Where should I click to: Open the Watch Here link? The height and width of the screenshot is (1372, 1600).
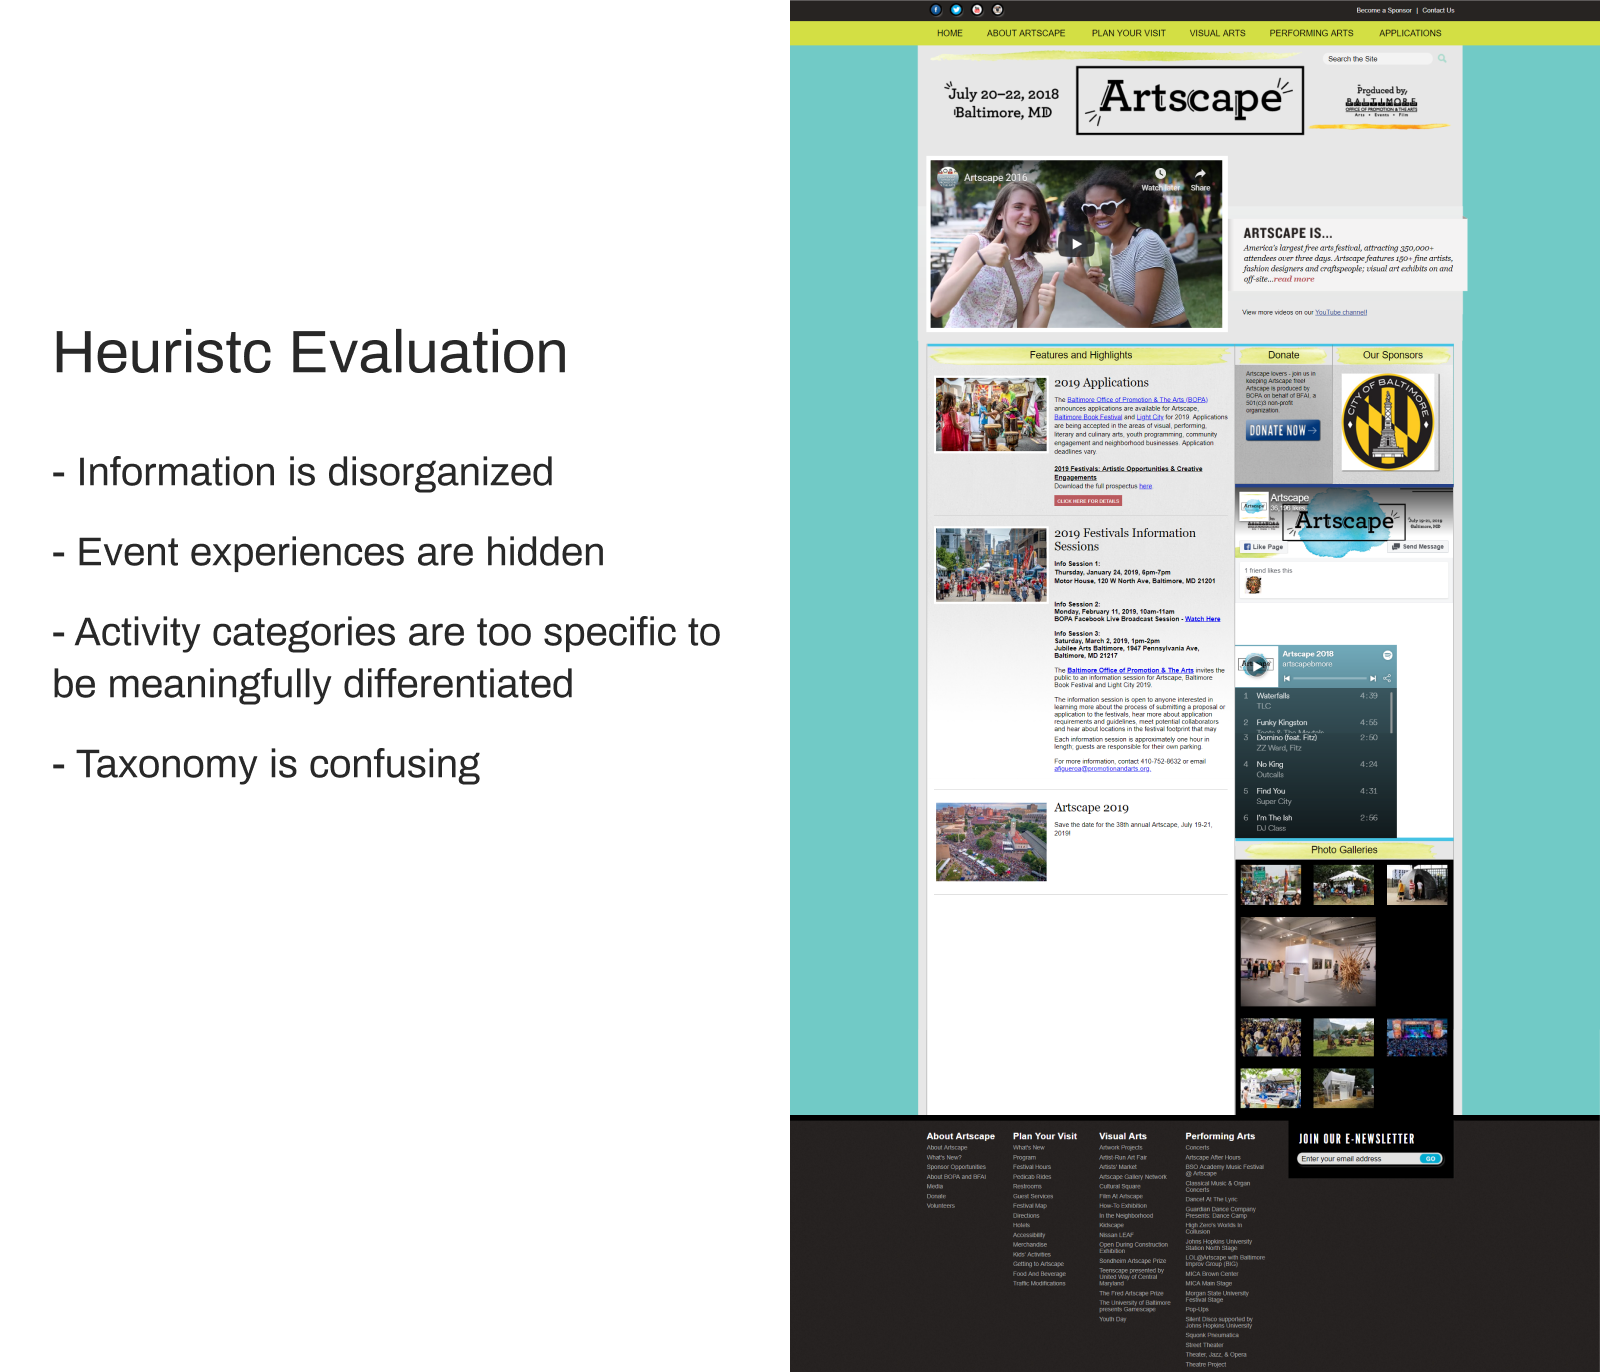(x=1203, y=619)
